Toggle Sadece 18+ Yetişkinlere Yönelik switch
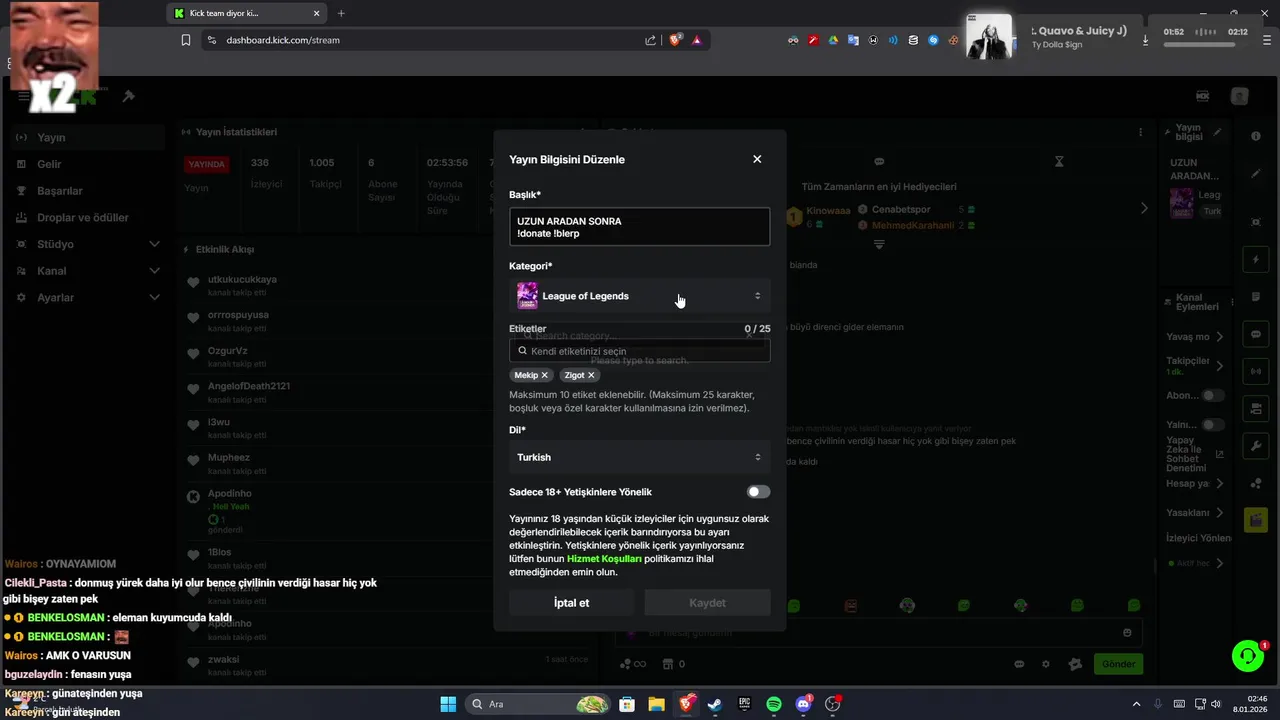Viewport: 1280px width, 720px height. click(x=758, y=492)
